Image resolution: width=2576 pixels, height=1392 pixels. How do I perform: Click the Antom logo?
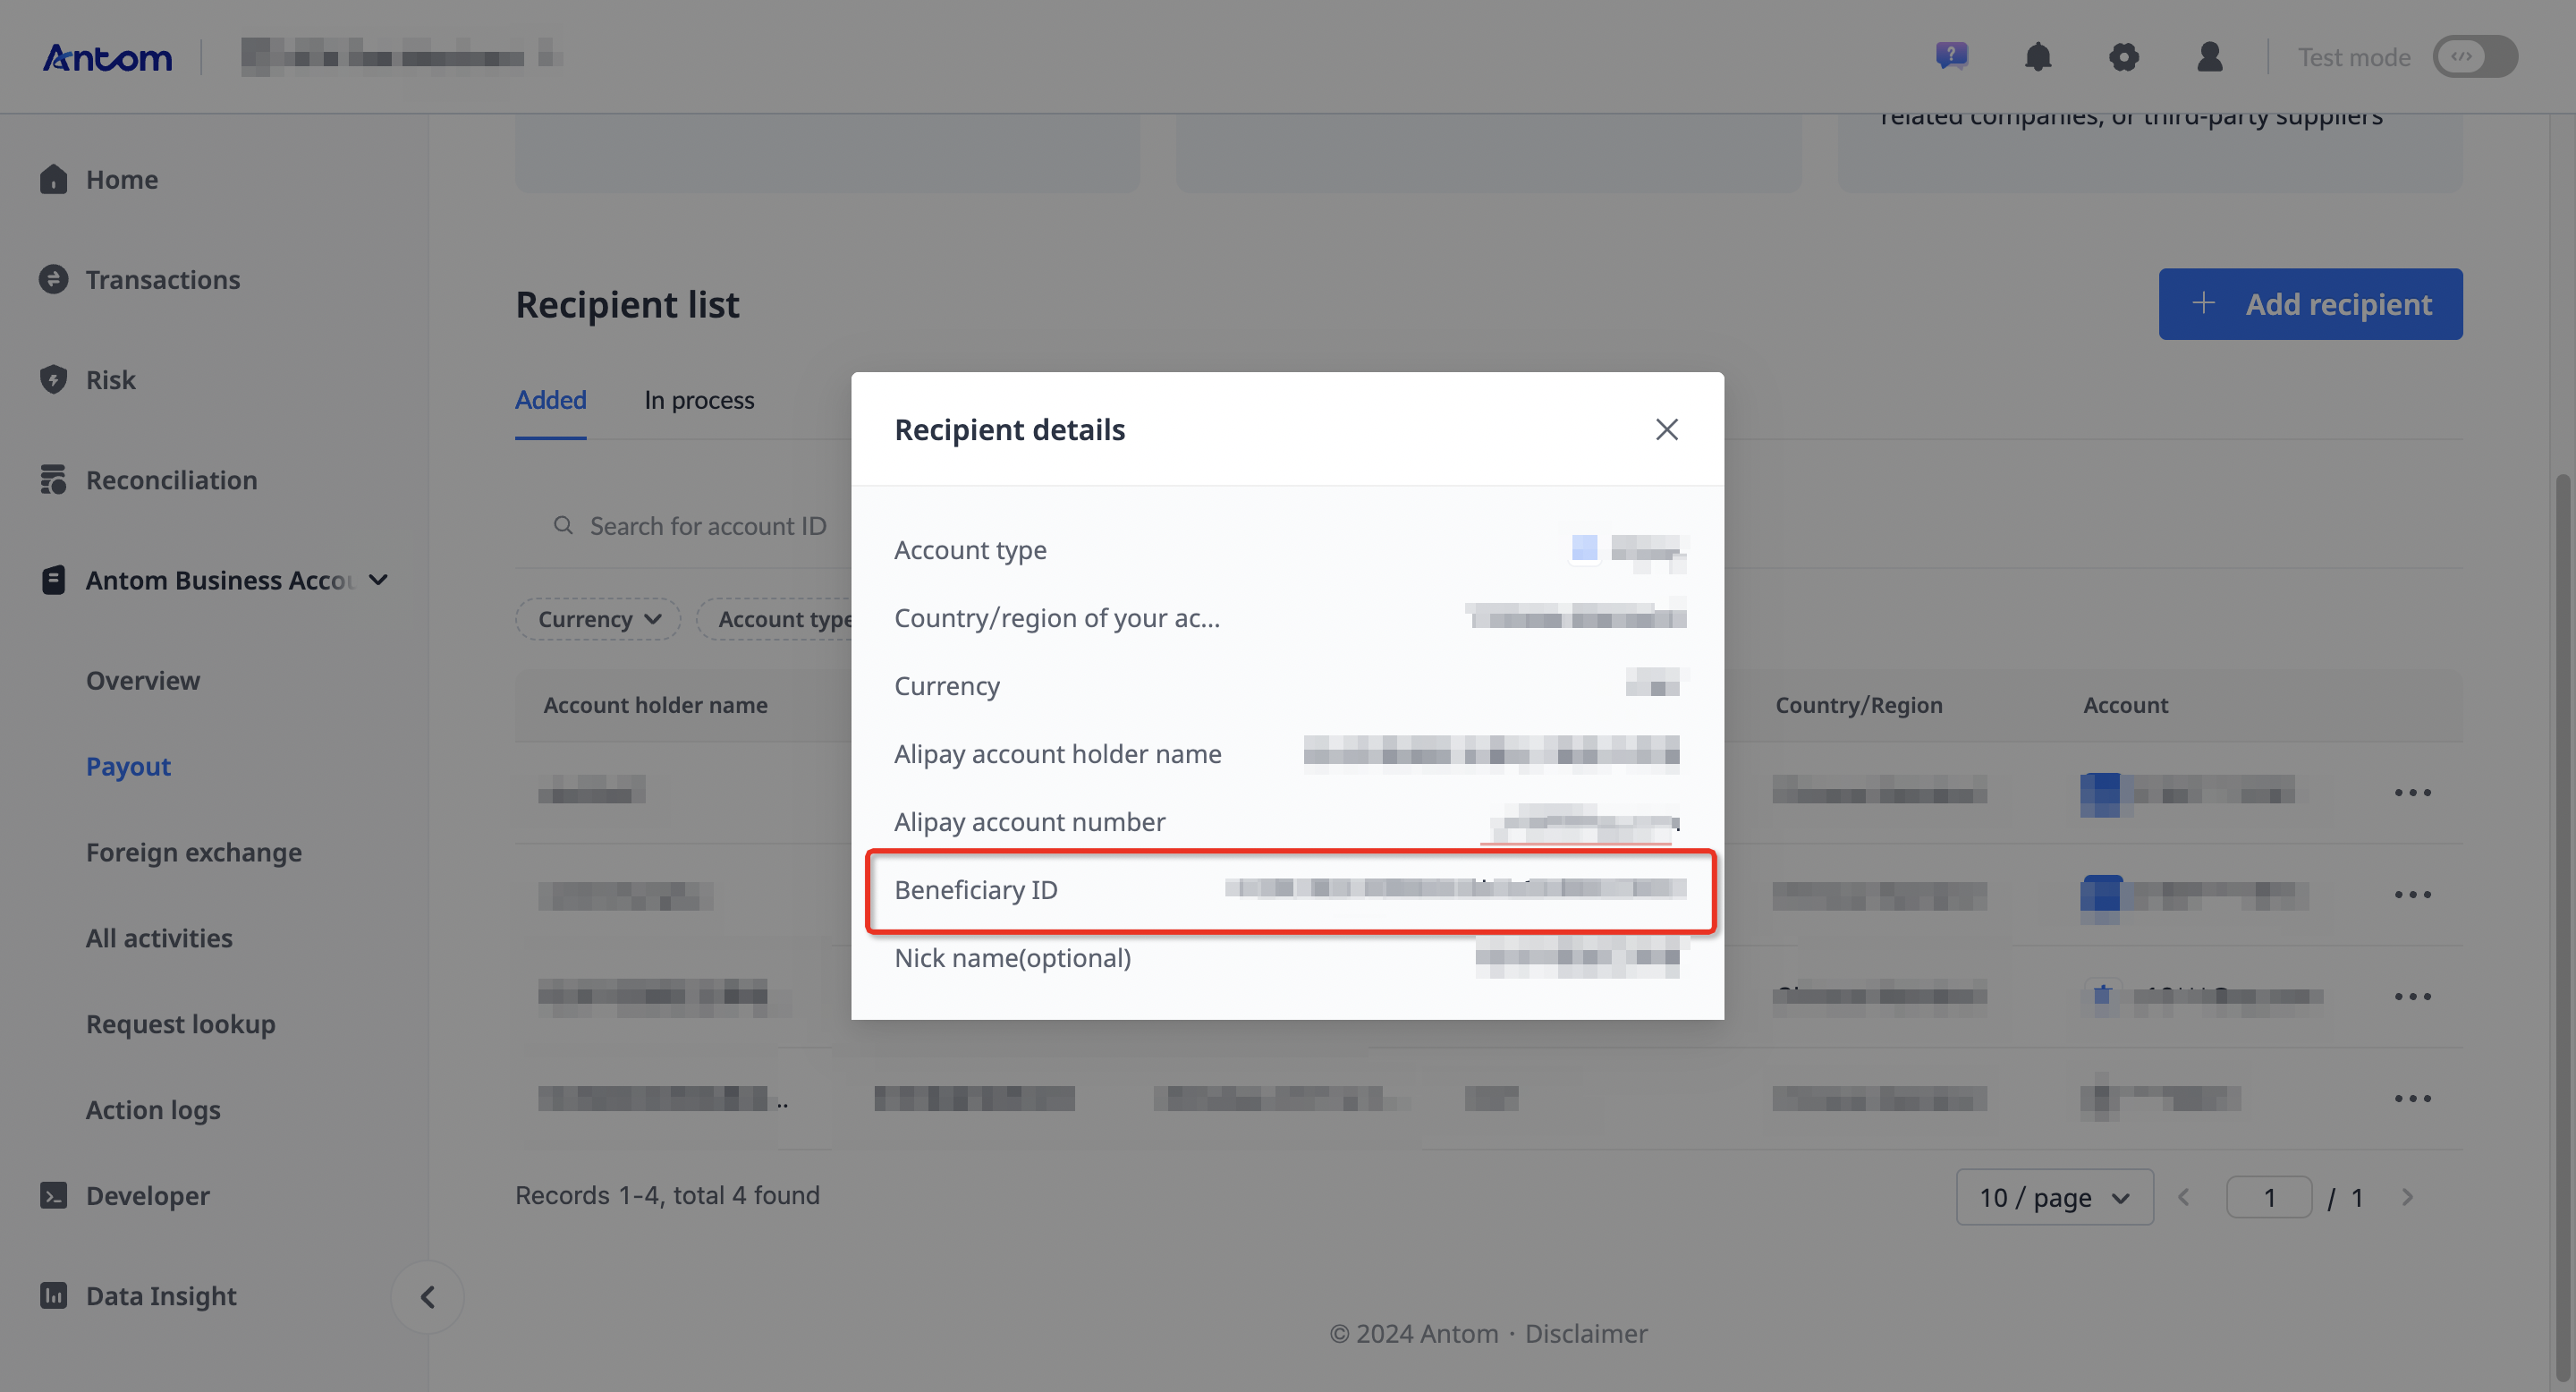pyautogui.click(x=107, y=58)
